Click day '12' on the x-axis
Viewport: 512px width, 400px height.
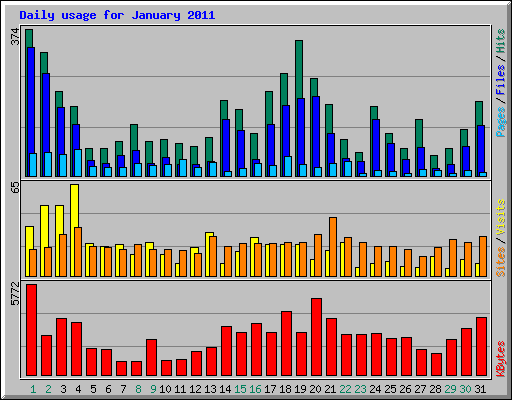click(195, 389)
